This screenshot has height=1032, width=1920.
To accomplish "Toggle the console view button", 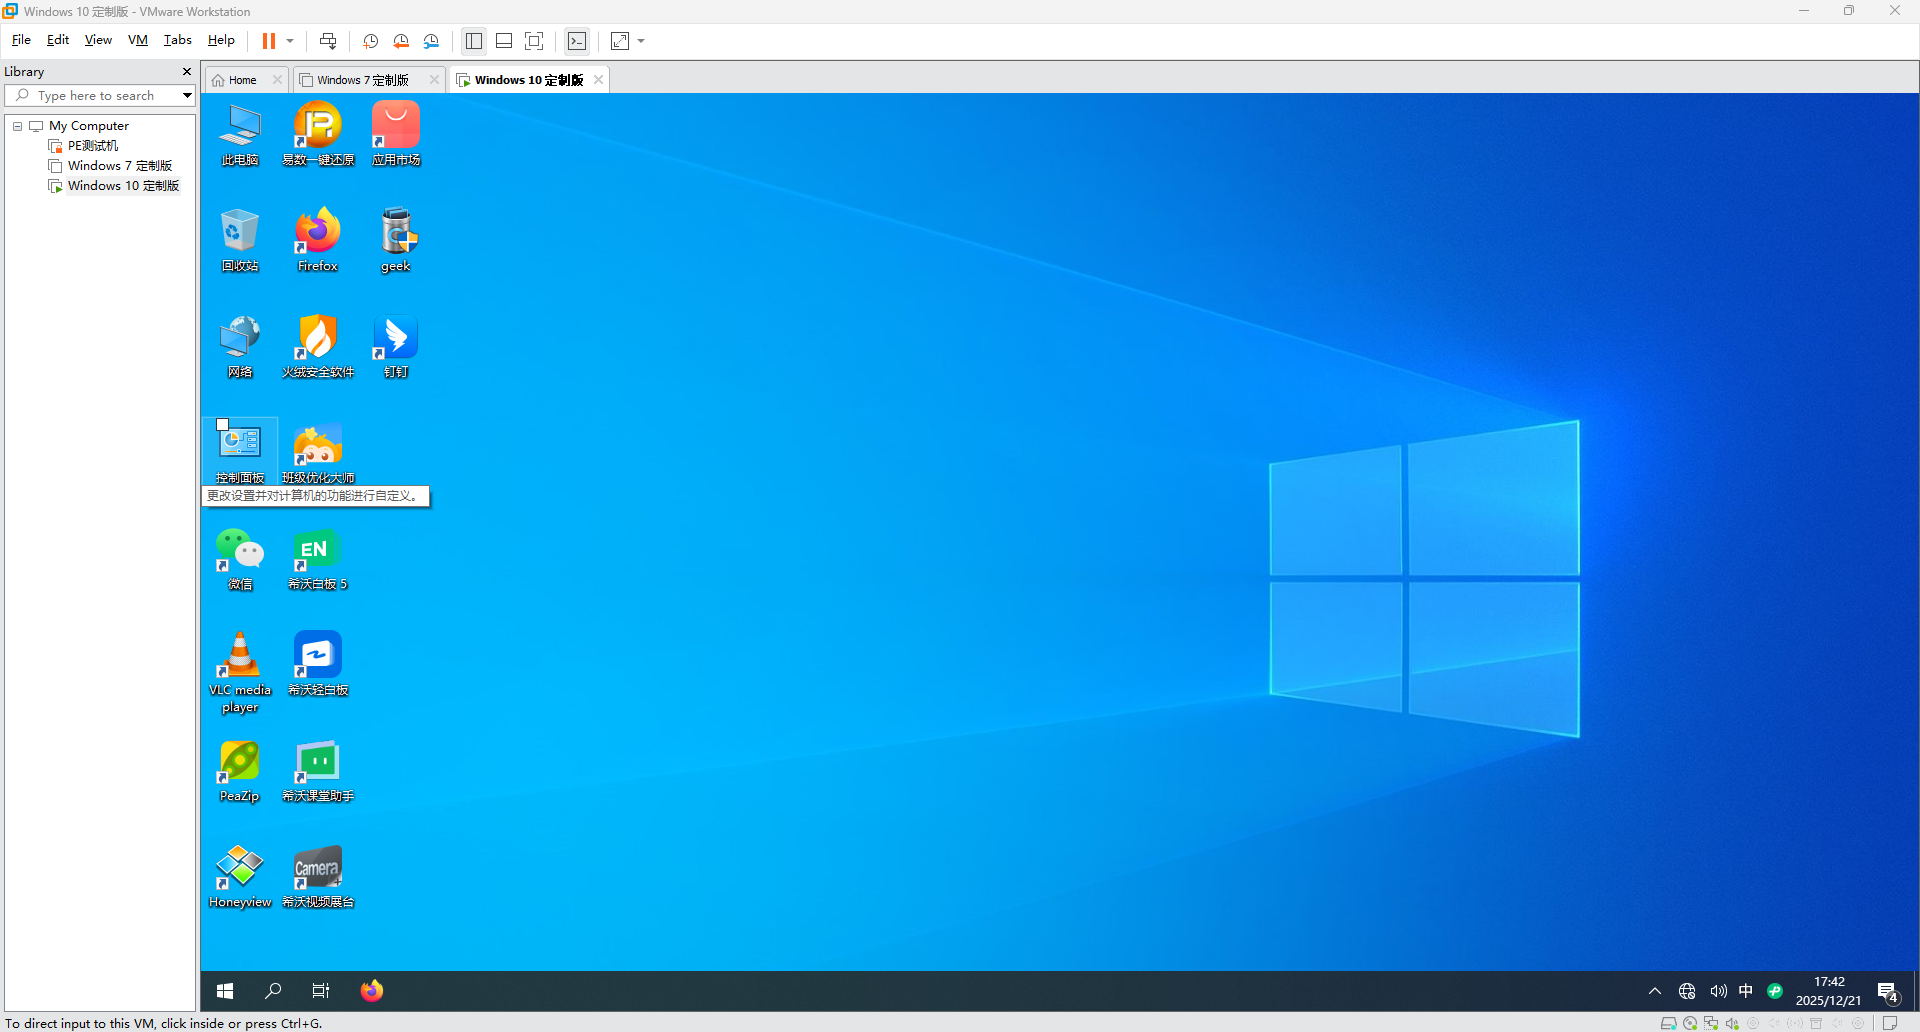I will 577,41.
